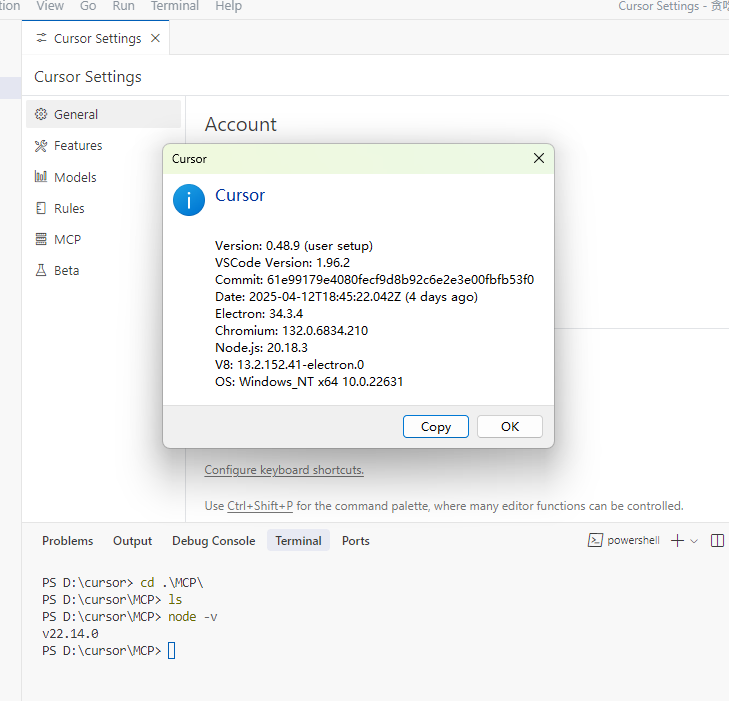Click the blue Cursor title in dialog
Viewport: 729px width, 701px height.
click(x=240, y=195)
